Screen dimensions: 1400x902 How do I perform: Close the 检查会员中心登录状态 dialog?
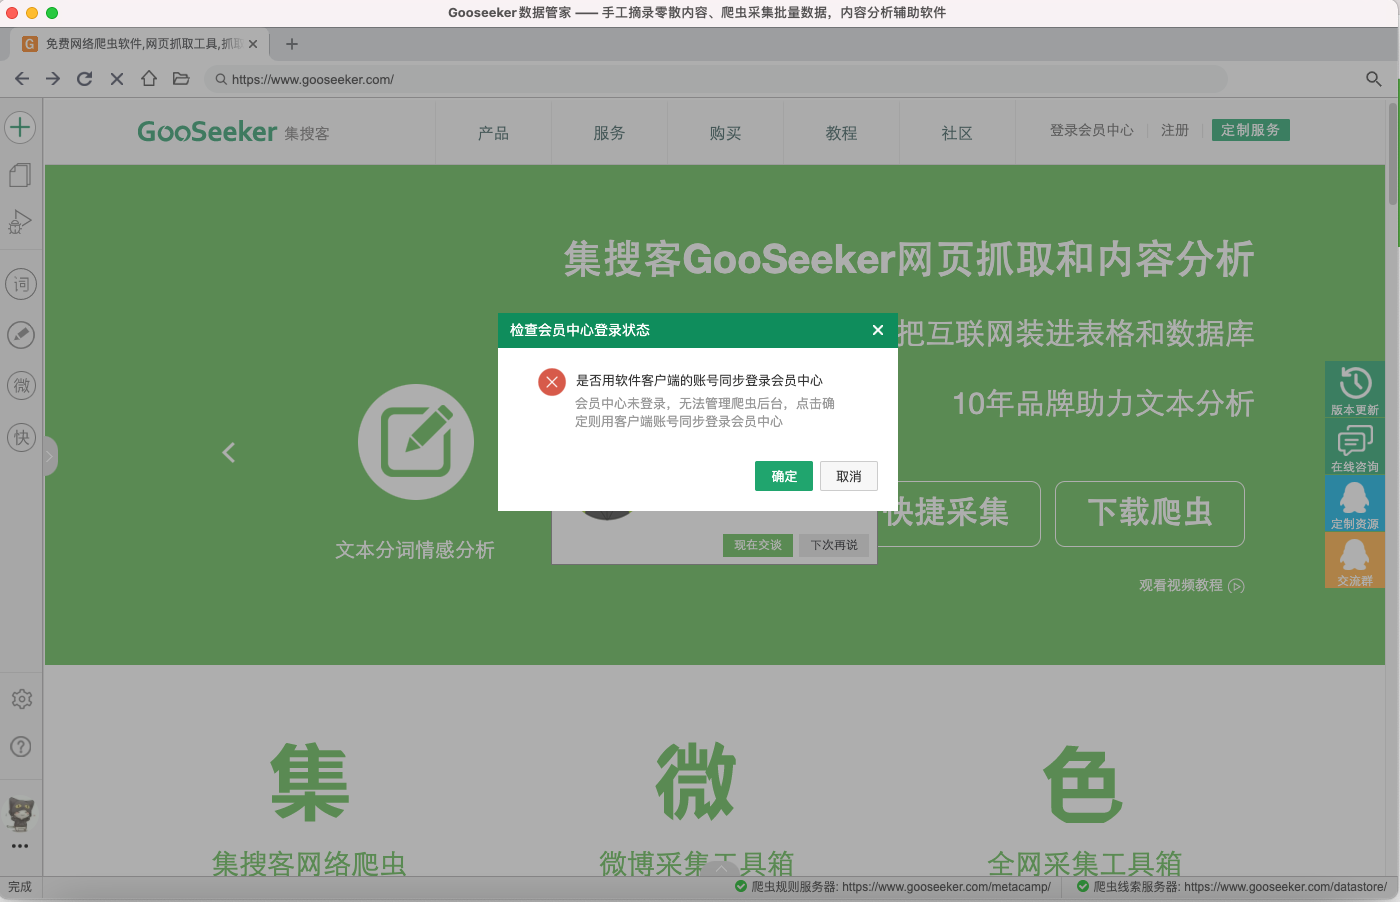pos(878,330)
